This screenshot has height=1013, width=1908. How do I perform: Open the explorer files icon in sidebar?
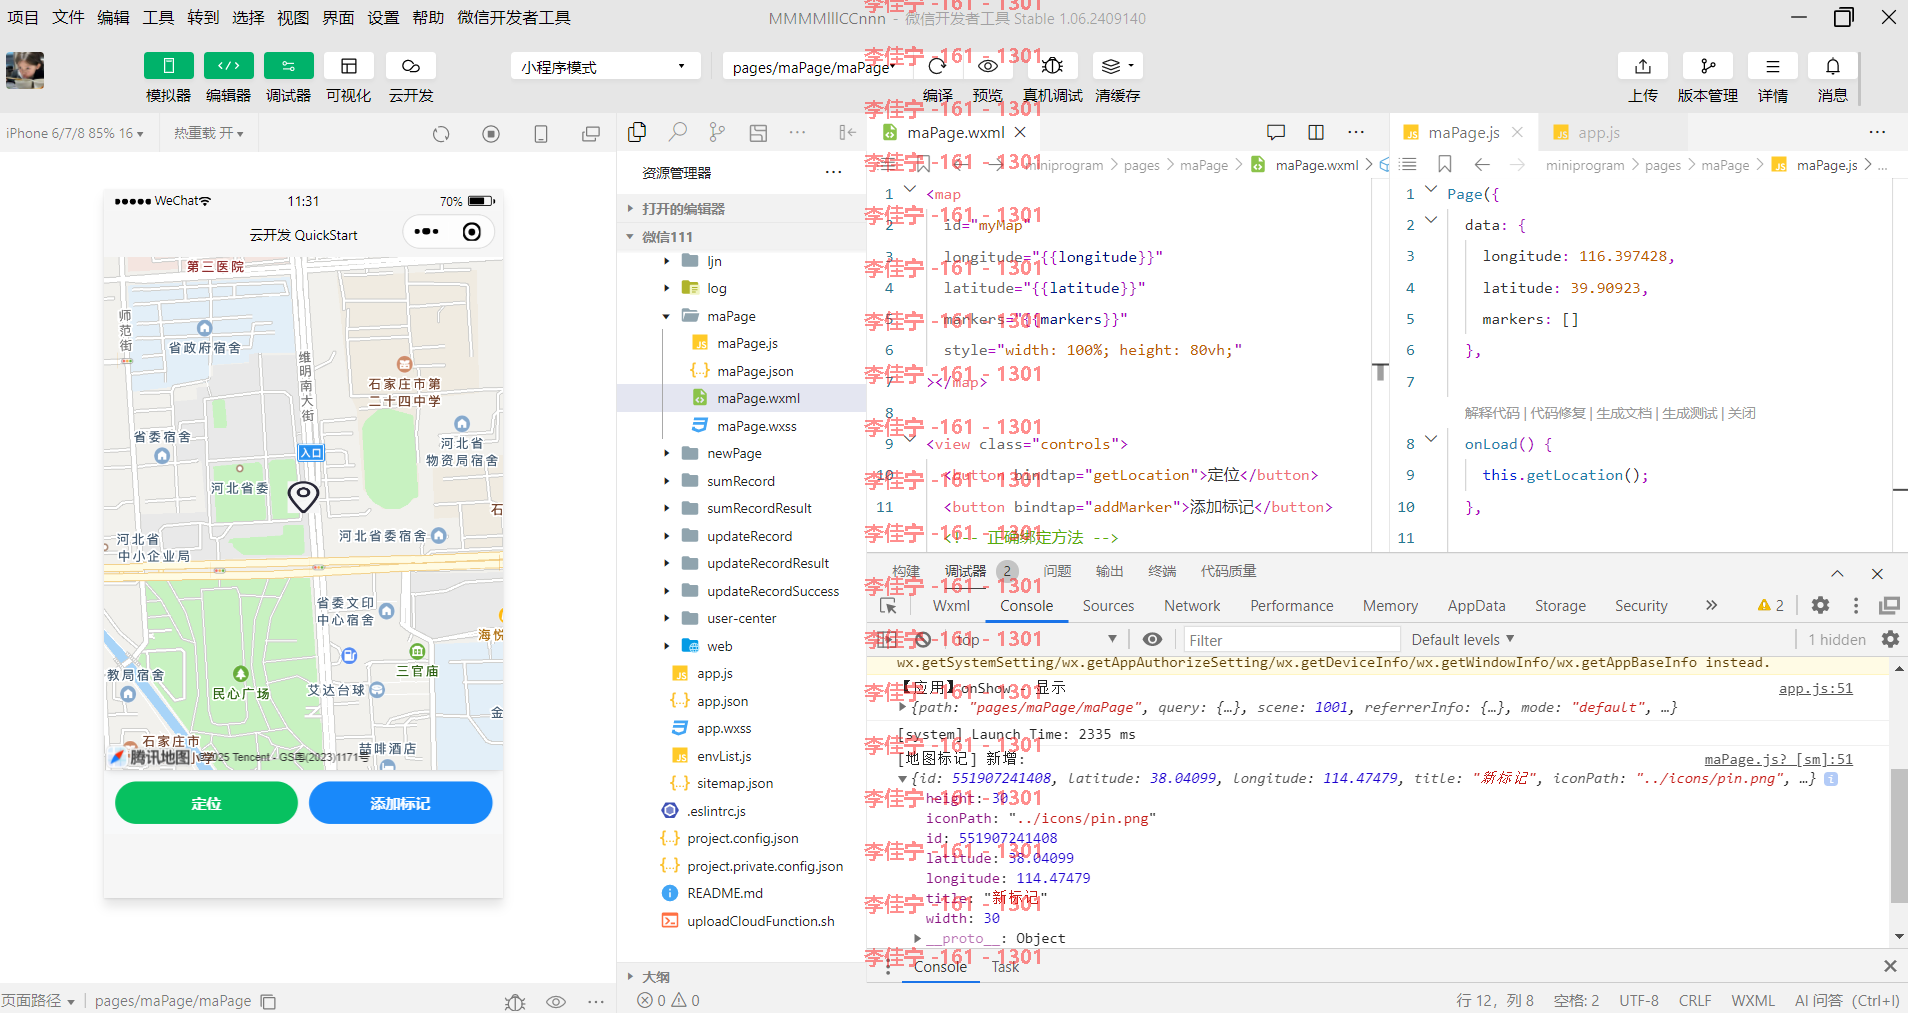tap(637, 132)
